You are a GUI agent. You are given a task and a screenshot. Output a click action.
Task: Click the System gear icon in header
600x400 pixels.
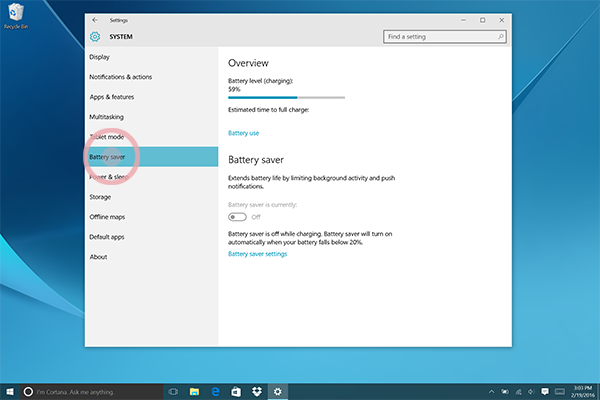[95, 37]
